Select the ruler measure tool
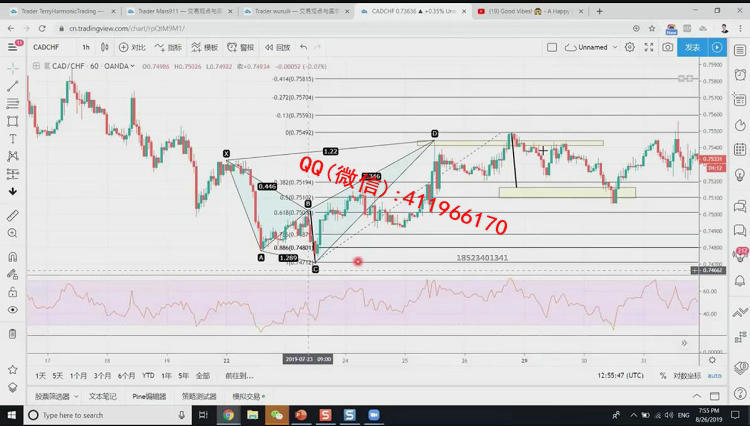750x426 pixels. click(x=13, y=216)
